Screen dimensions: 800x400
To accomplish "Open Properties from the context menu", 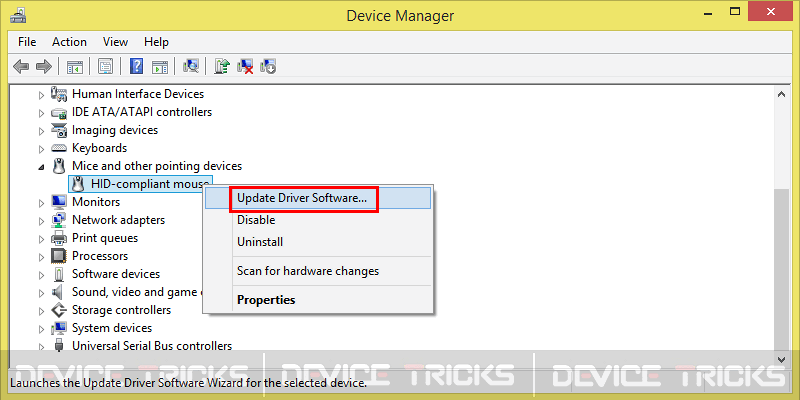I will tap(266, 299).
